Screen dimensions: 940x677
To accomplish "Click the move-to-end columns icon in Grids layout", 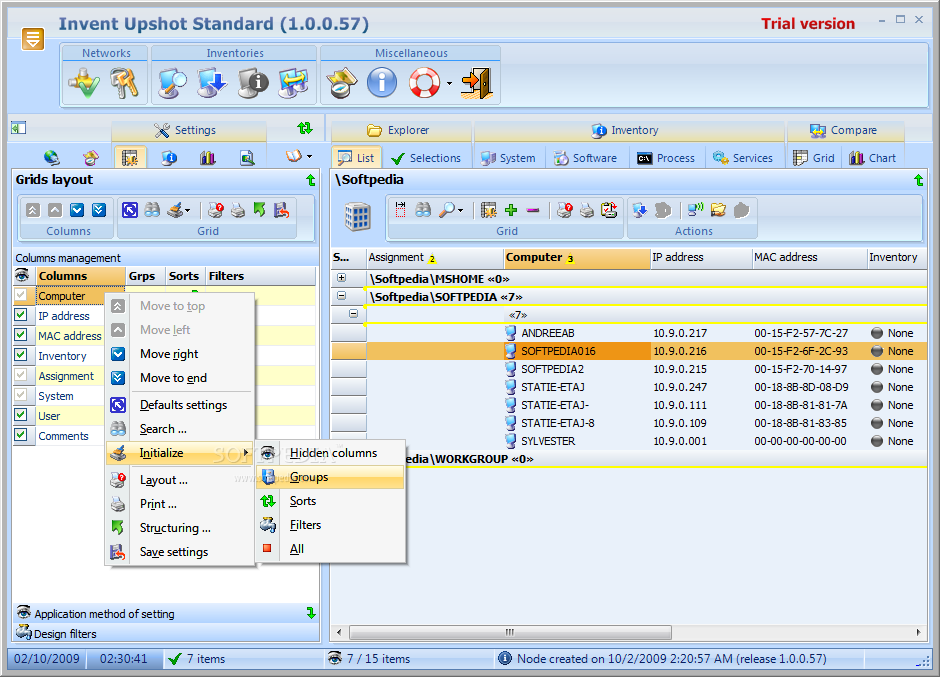I will [99, 210].
